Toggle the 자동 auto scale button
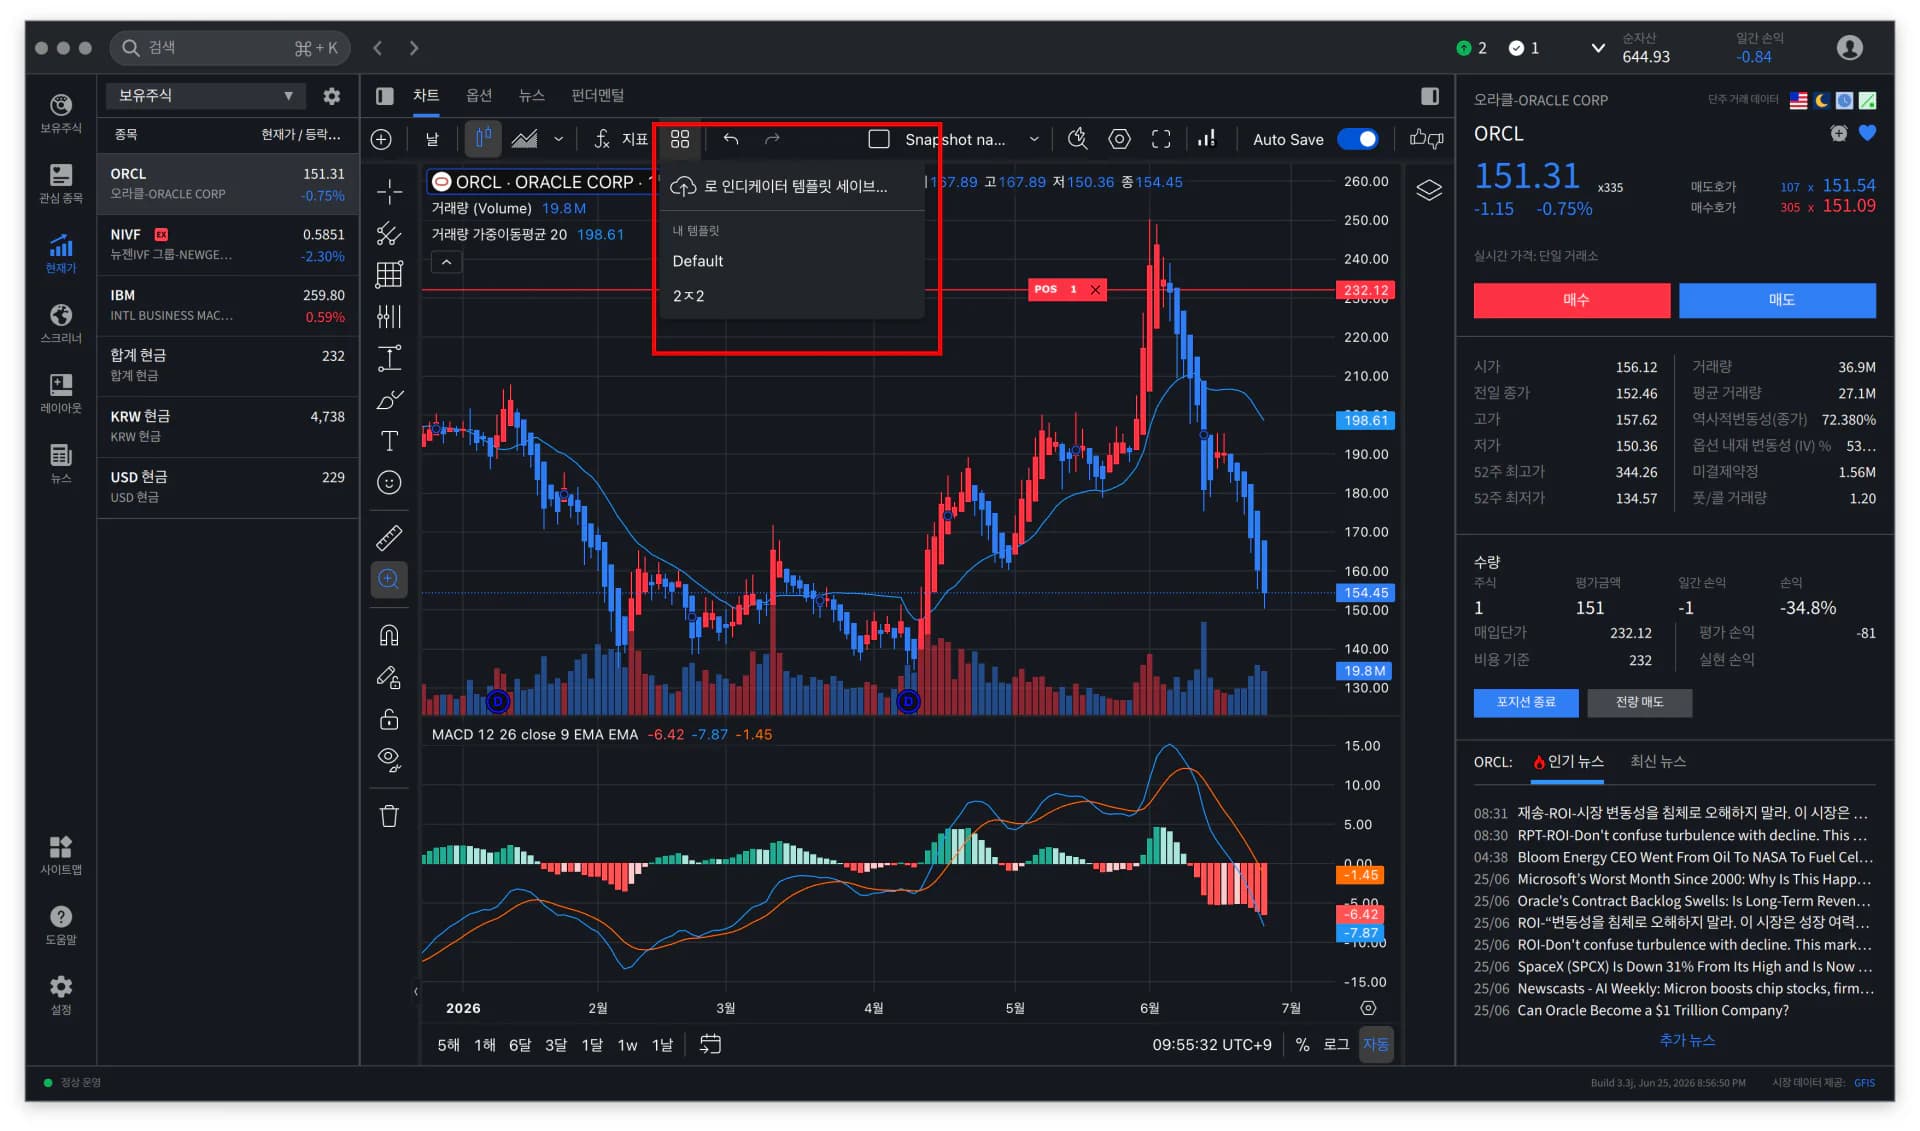 click(x=1376, y=1044)
